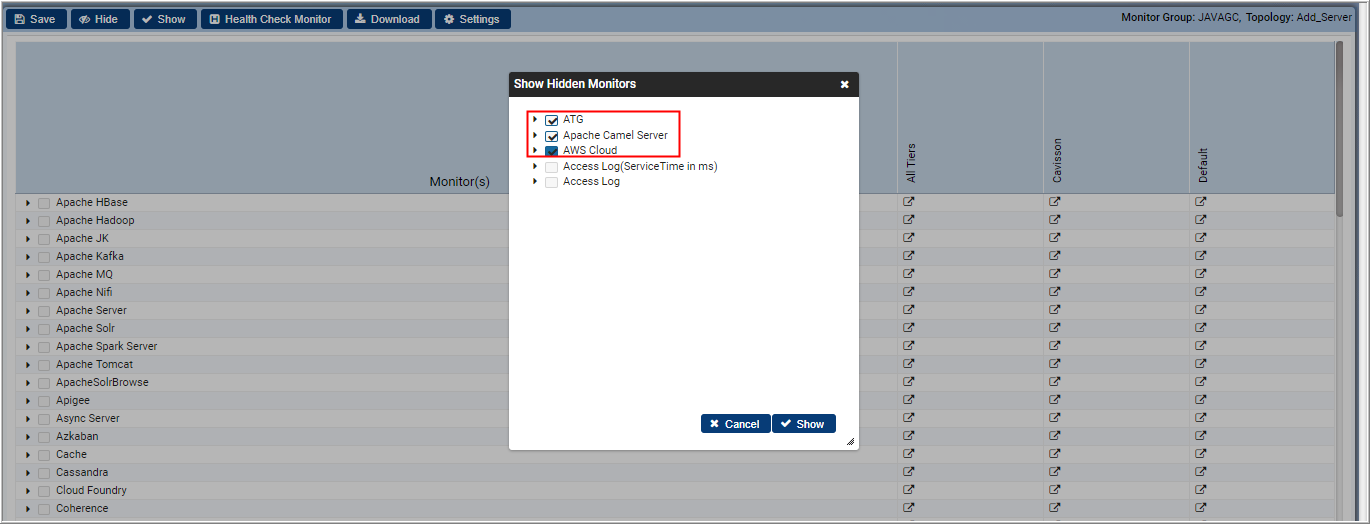
Task: Check the Access Log(ServiceTime in ms) checkbox
Action: 551,167
